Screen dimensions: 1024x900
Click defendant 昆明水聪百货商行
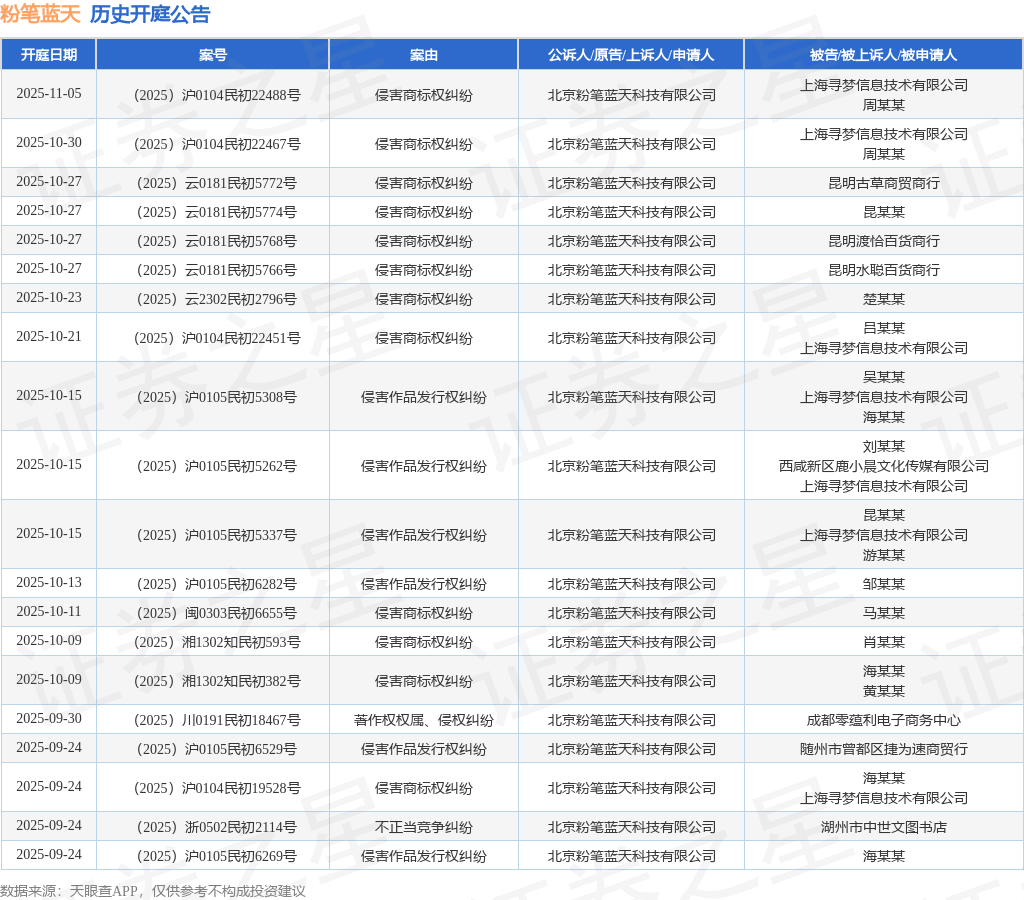point(884,270)
